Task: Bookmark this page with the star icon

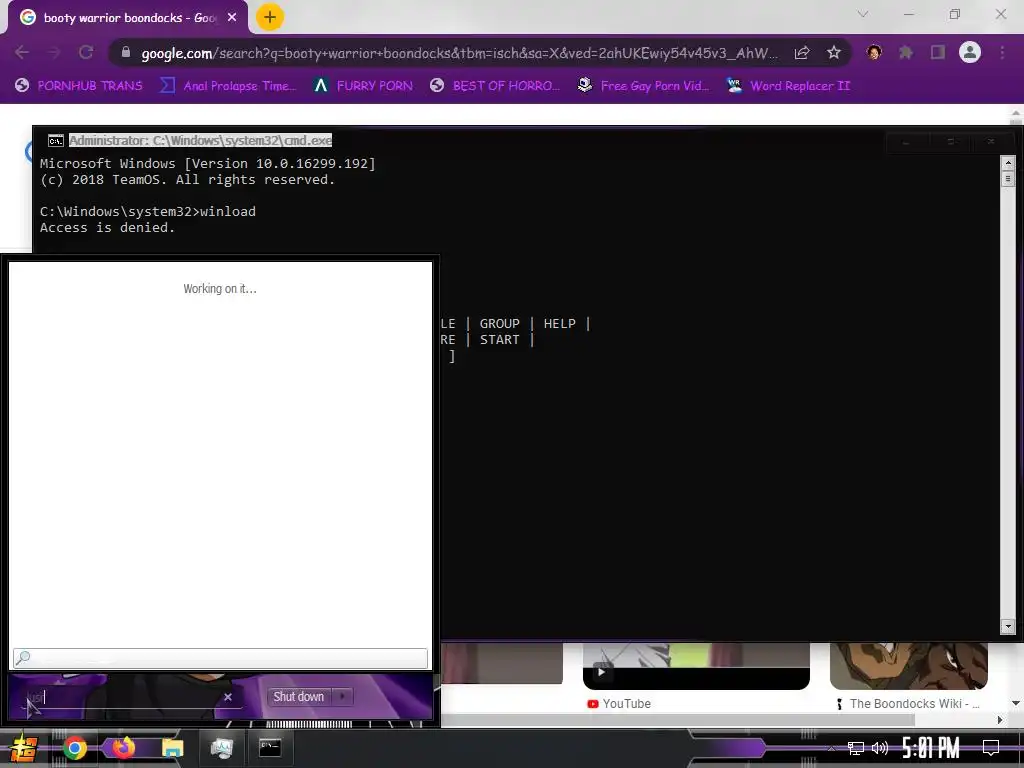Action: (834, 53)
